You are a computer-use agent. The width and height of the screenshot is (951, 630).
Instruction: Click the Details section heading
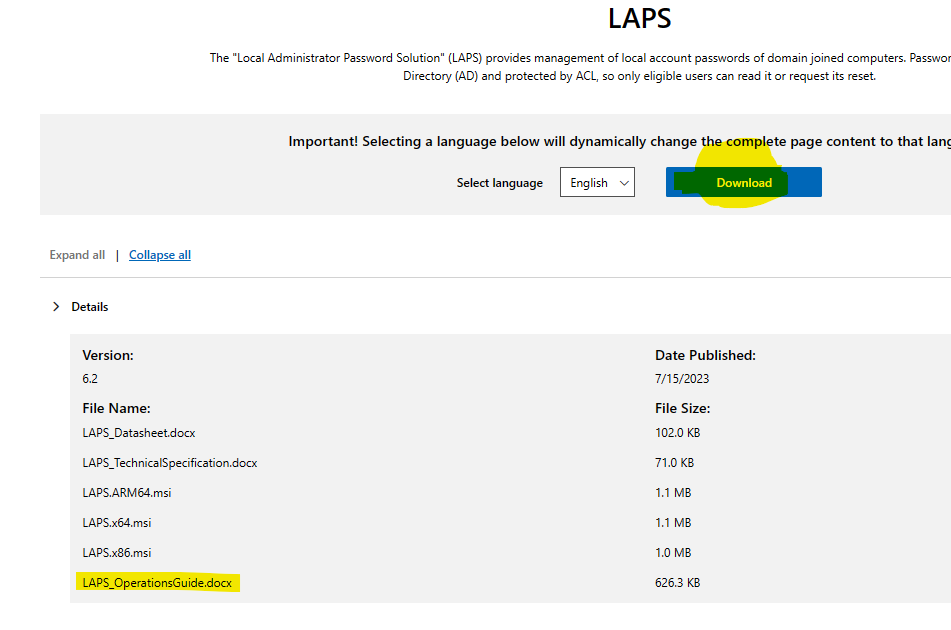coord(90,307)
